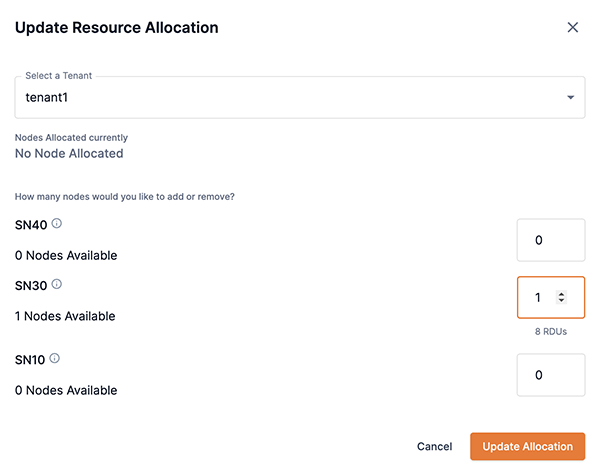Click the info icon next to SN40

click(56, 223)
